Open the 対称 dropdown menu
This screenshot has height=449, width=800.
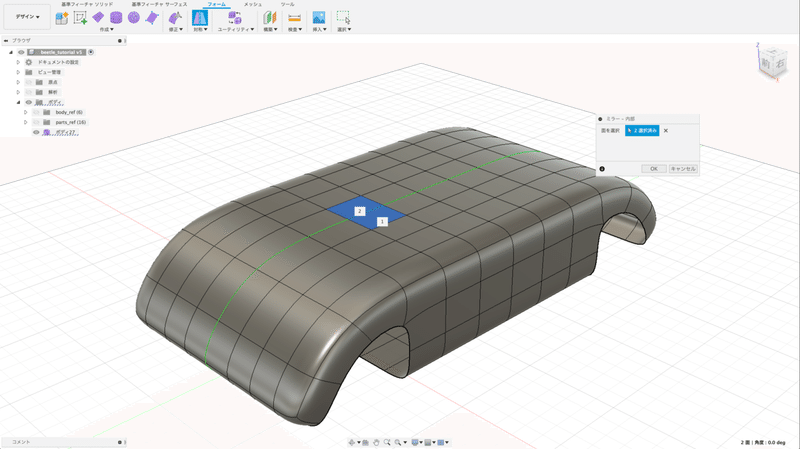pos(200,30)
